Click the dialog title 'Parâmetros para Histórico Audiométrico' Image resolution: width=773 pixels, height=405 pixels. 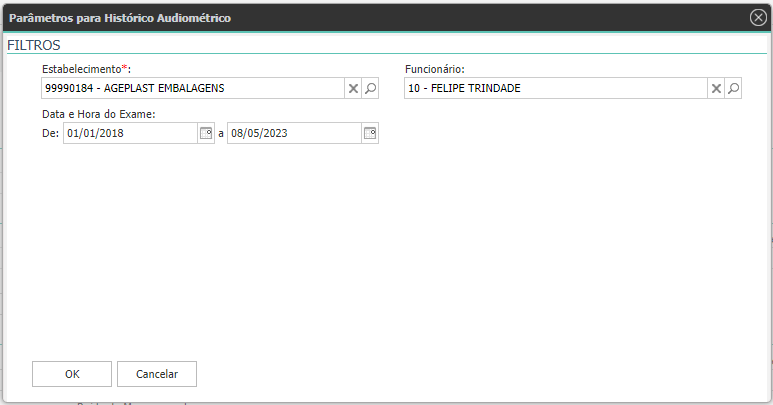tap(120, 18)
